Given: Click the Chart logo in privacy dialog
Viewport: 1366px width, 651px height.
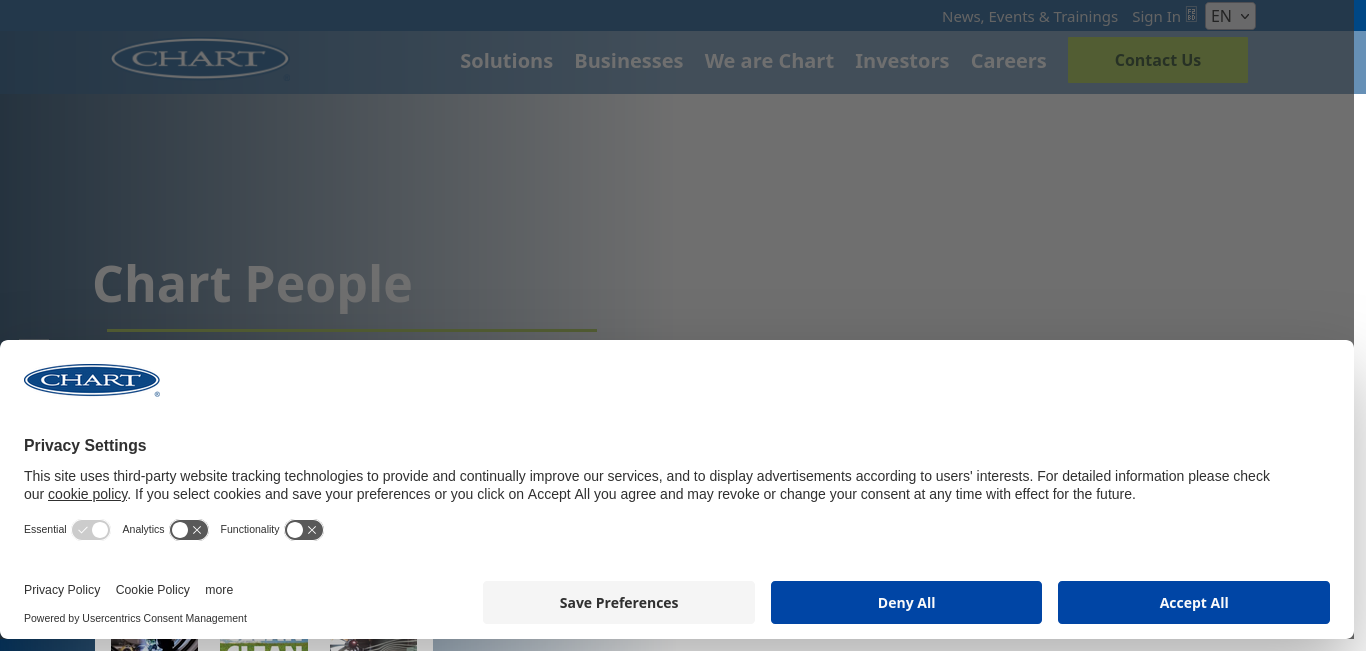Looking at the screenshot, I should click(92, 381).
